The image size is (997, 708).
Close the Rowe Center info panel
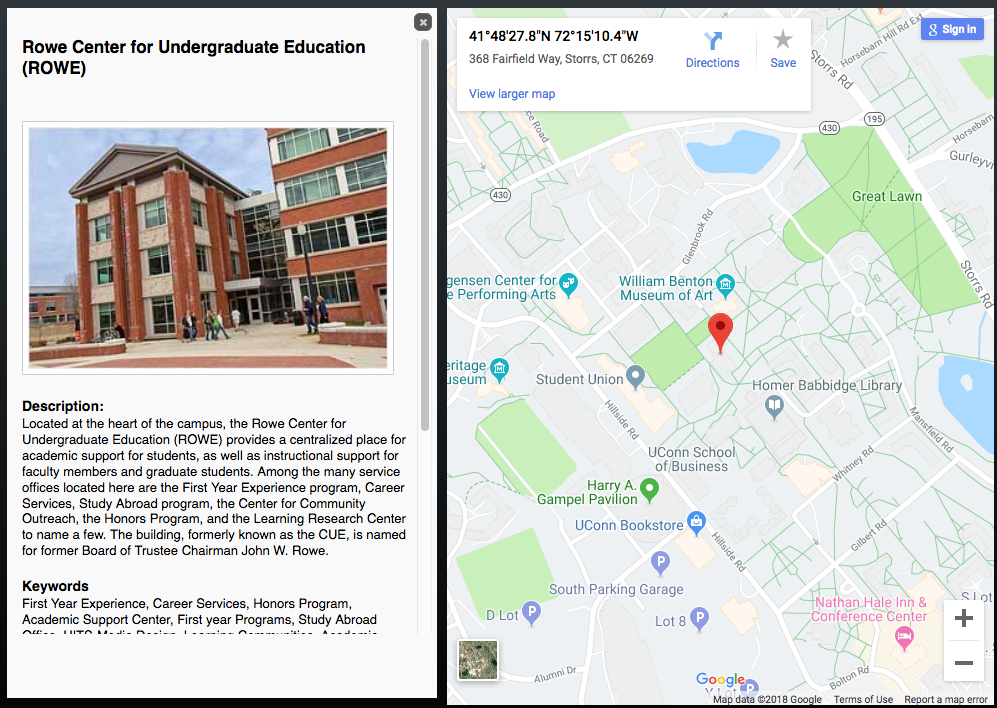coord(423,22)
